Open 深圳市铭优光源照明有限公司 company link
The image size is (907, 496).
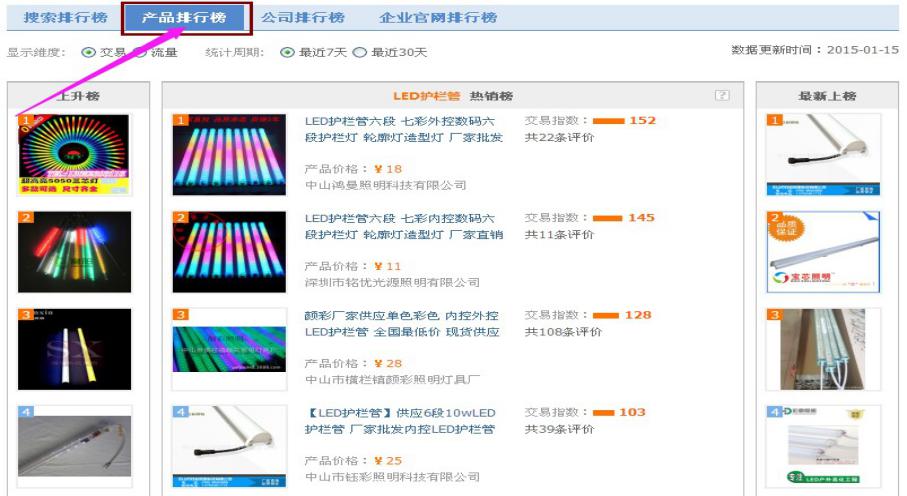click(392, 282)
